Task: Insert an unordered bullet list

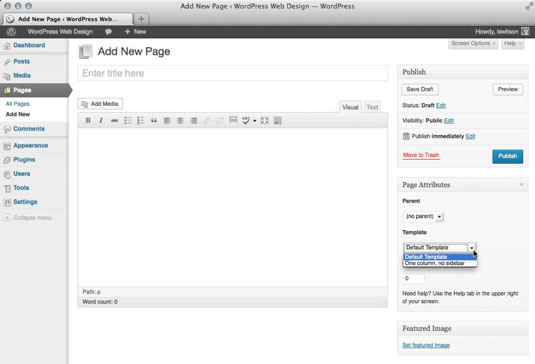Action: [128, 120]
